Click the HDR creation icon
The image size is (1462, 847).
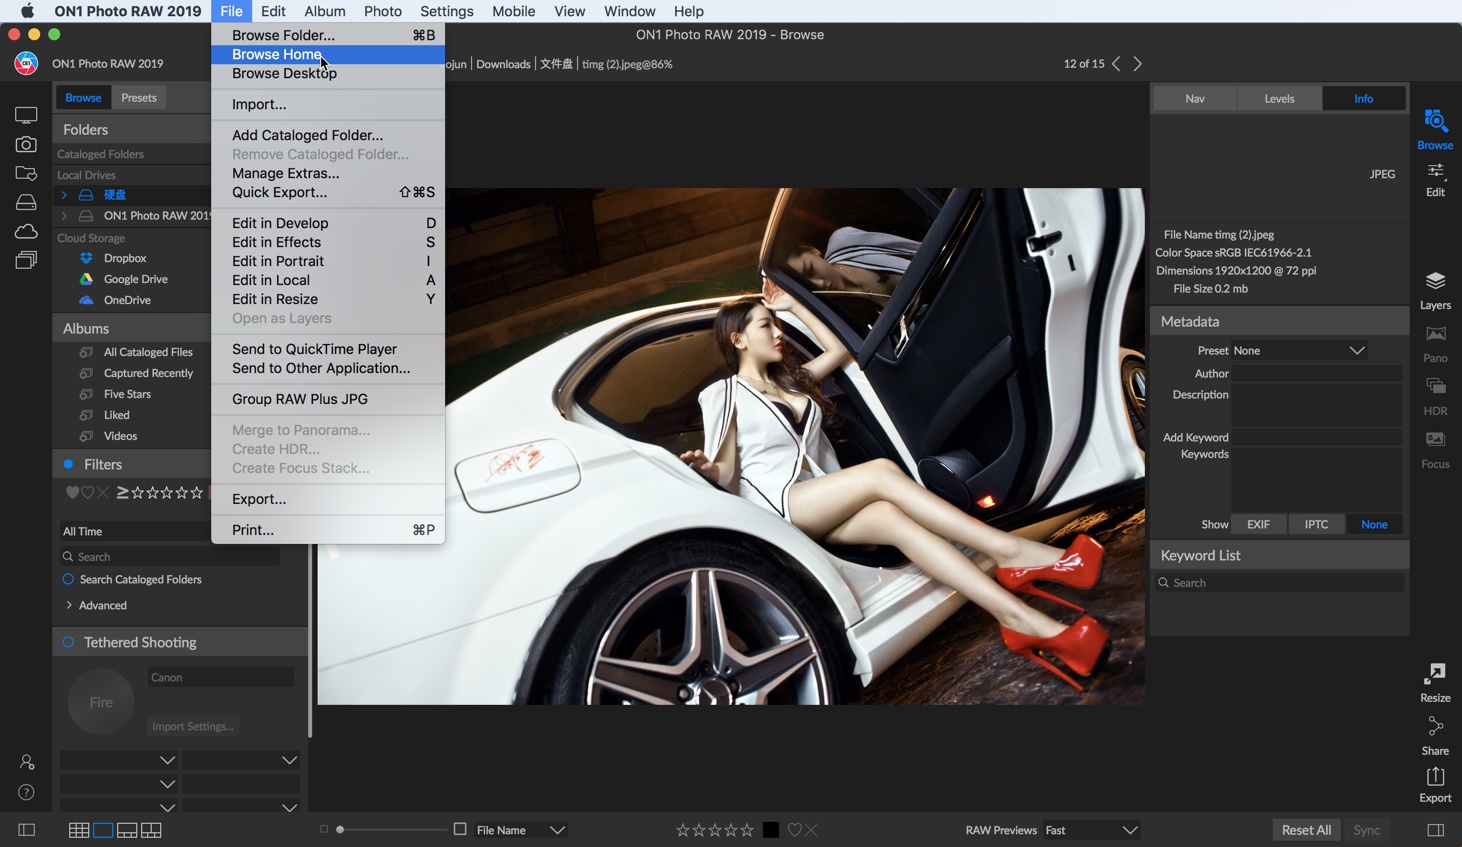coord(1435,387)
